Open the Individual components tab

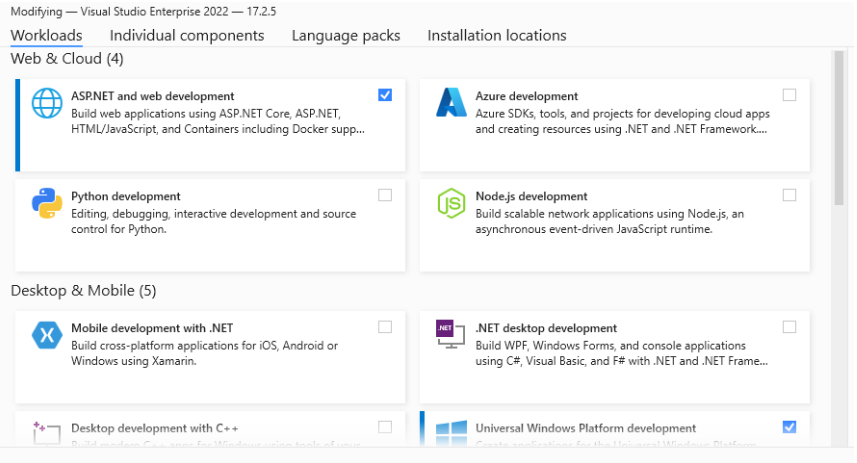point(187,36)
